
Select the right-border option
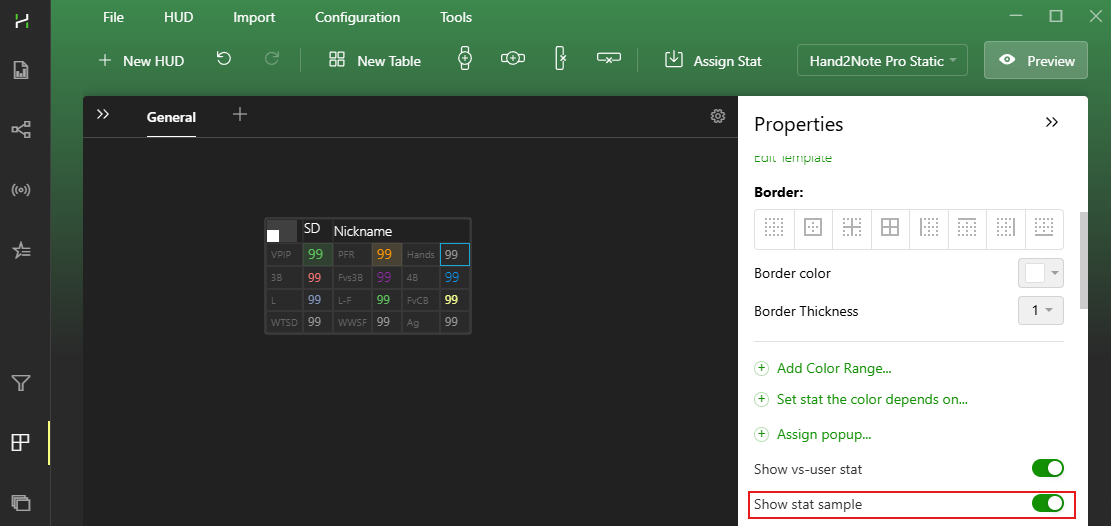tap(1006, 228)
